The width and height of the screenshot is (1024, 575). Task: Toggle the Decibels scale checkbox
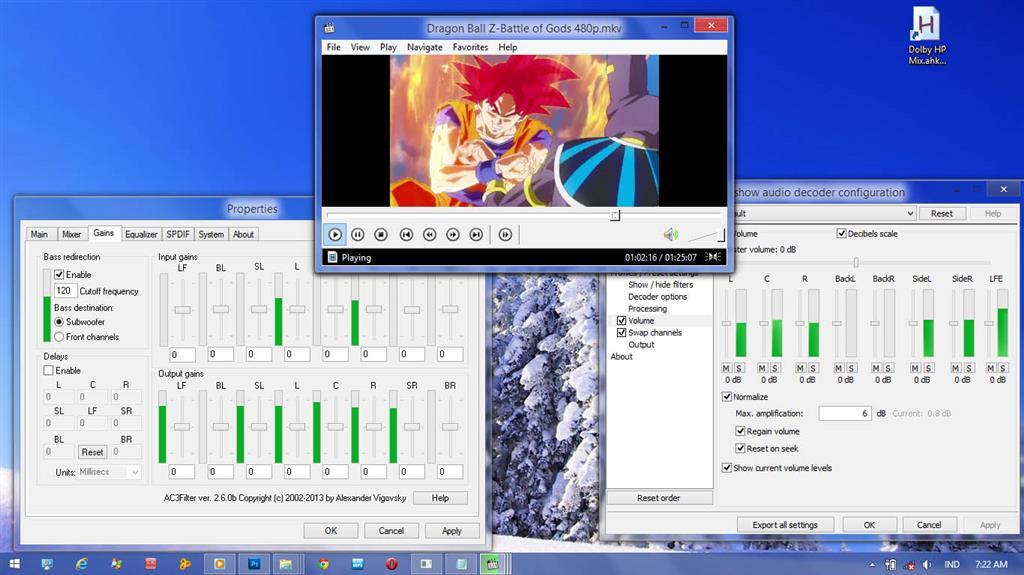841,234
